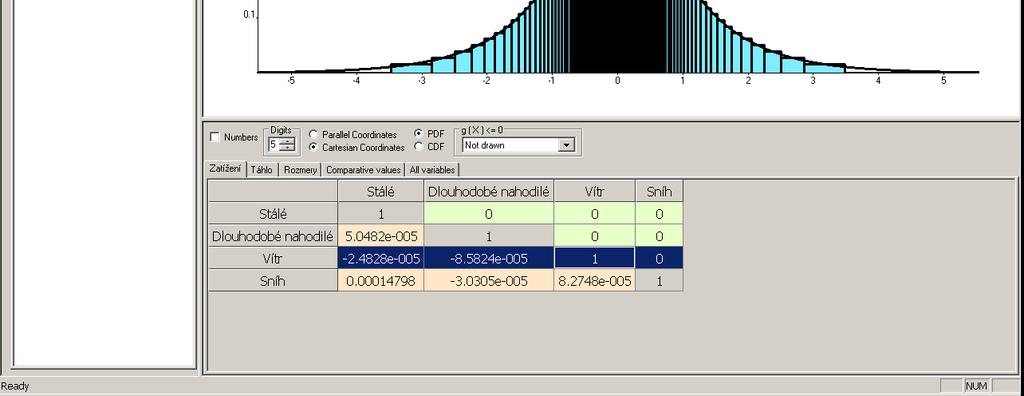Click the Sníh row header
This screenshot has width=1024, height=396.
tap(273, 281)
